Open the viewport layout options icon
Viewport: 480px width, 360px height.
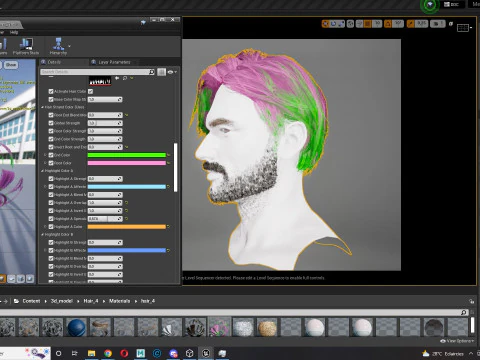(463, 28)
